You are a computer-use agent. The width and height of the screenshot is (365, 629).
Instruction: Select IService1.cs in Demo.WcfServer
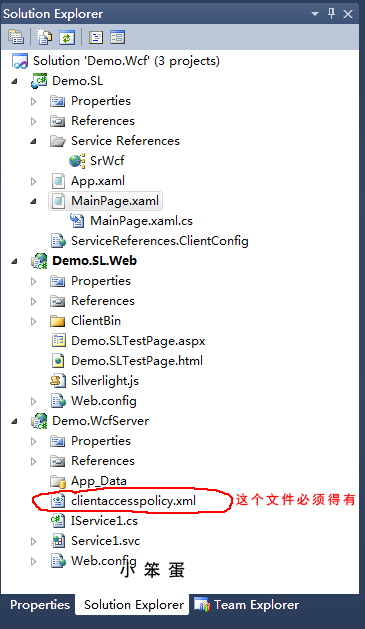(x=104, y=521)
